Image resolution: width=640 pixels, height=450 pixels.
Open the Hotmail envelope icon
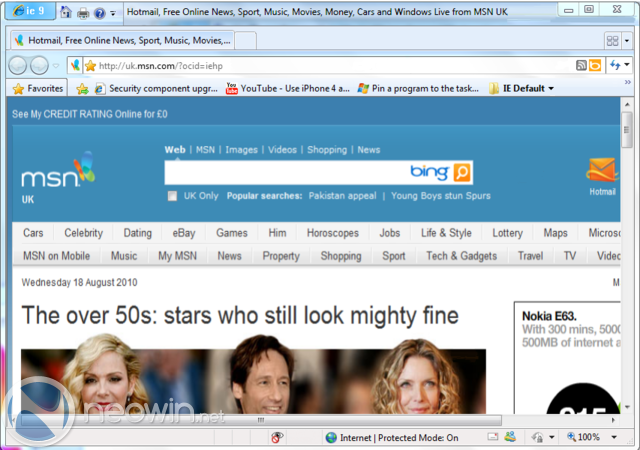(602, 169)
